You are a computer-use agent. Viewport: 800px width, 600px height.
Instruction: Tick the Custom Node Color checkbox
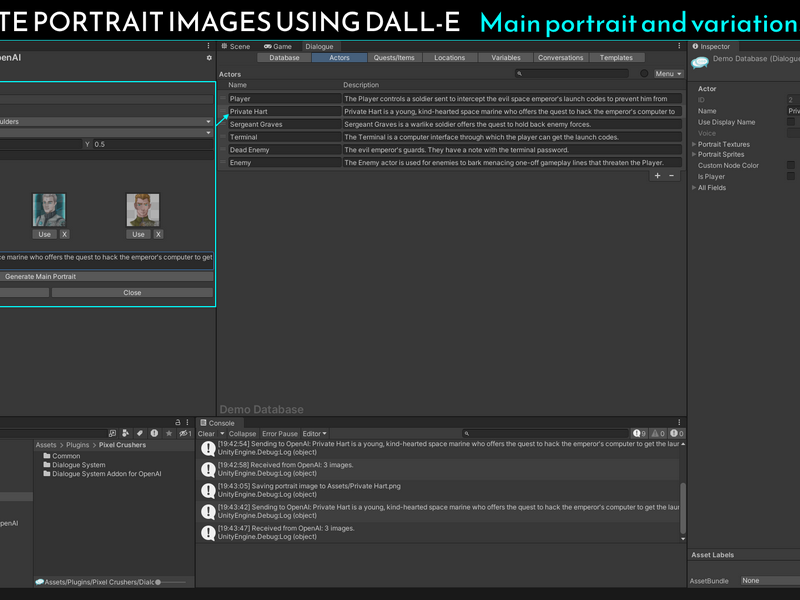pos(791,165)
